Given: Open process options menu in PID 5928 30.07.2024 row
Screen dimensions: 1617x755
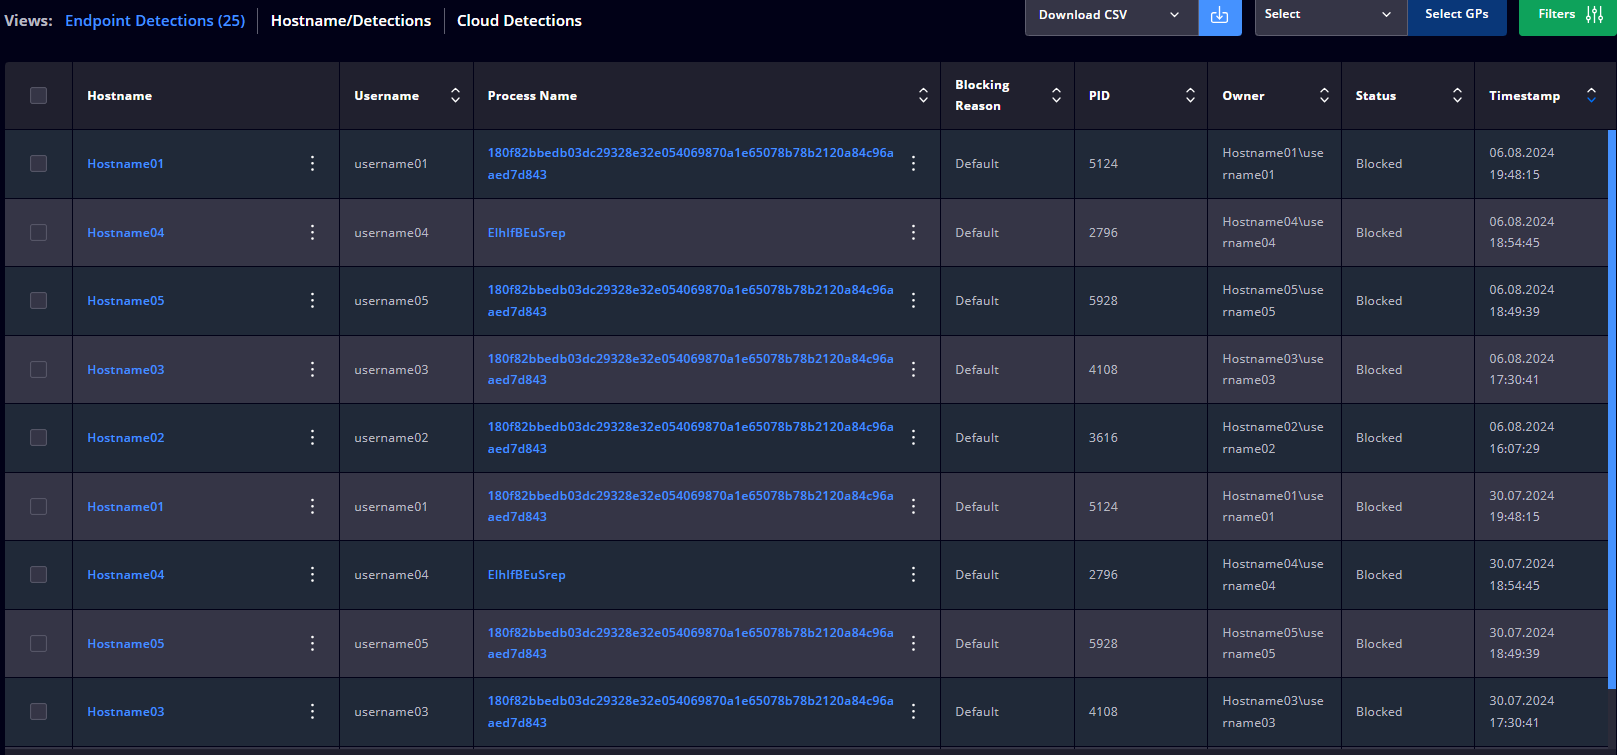Looking at the screenshot, I should click(x=913, y=643).
